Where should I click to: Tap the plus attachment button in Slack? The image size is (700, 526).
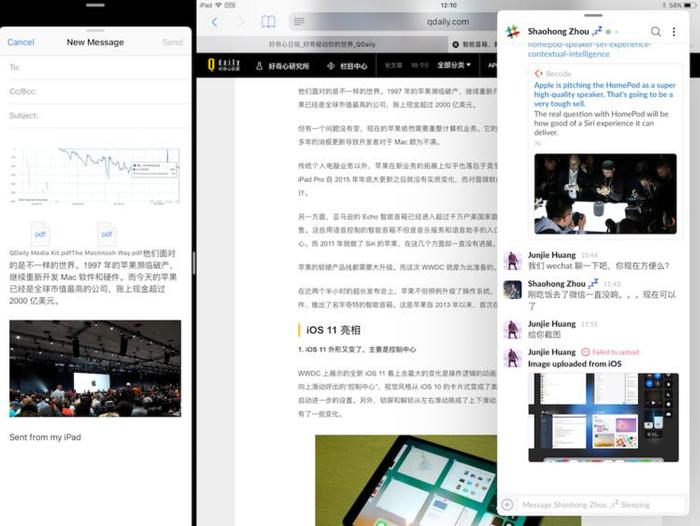point(508,505)
